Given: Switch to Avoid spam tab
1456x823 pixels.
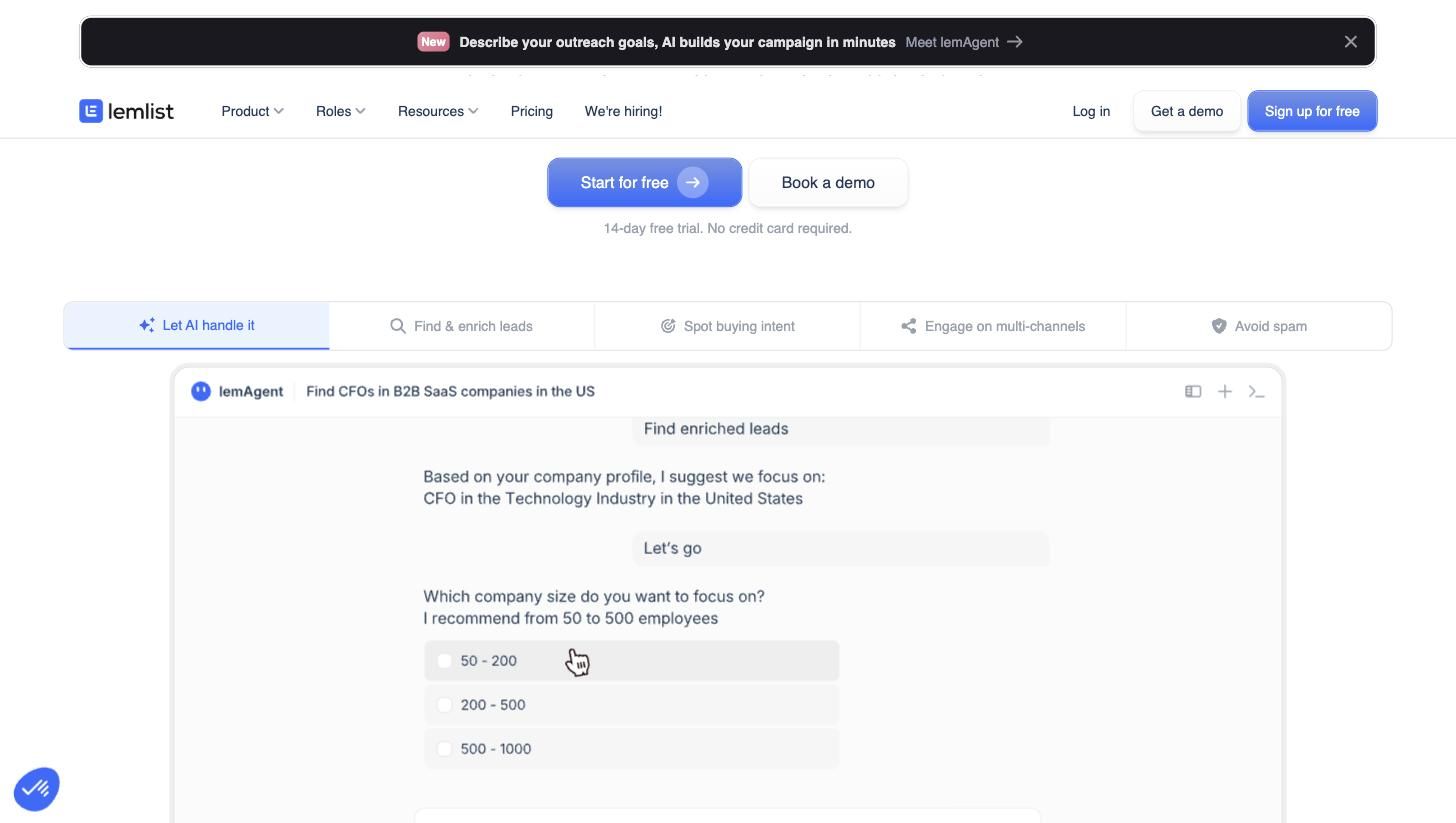Looking at the screenshot, I should coord(1259,326).
